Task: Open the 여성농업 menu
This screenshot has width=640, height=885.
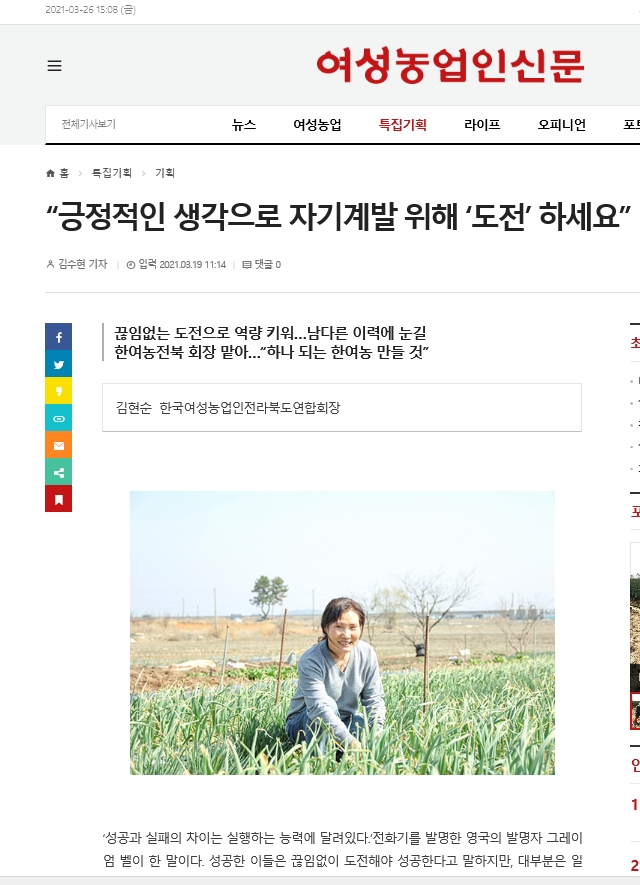Action: (x=317, y=125)
